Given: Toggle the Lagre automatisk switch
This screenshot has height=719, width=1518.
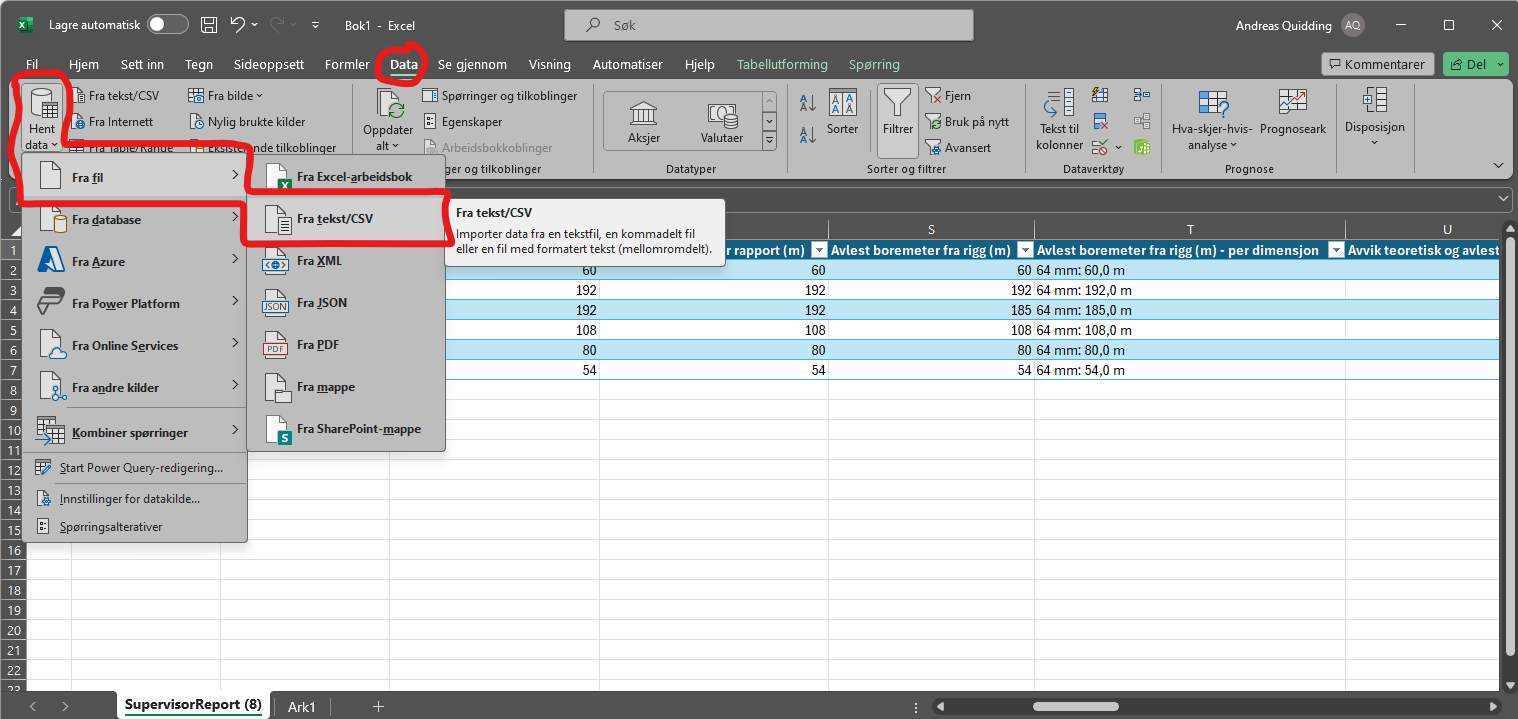Looking at the screenshot, I should (167, 25).
